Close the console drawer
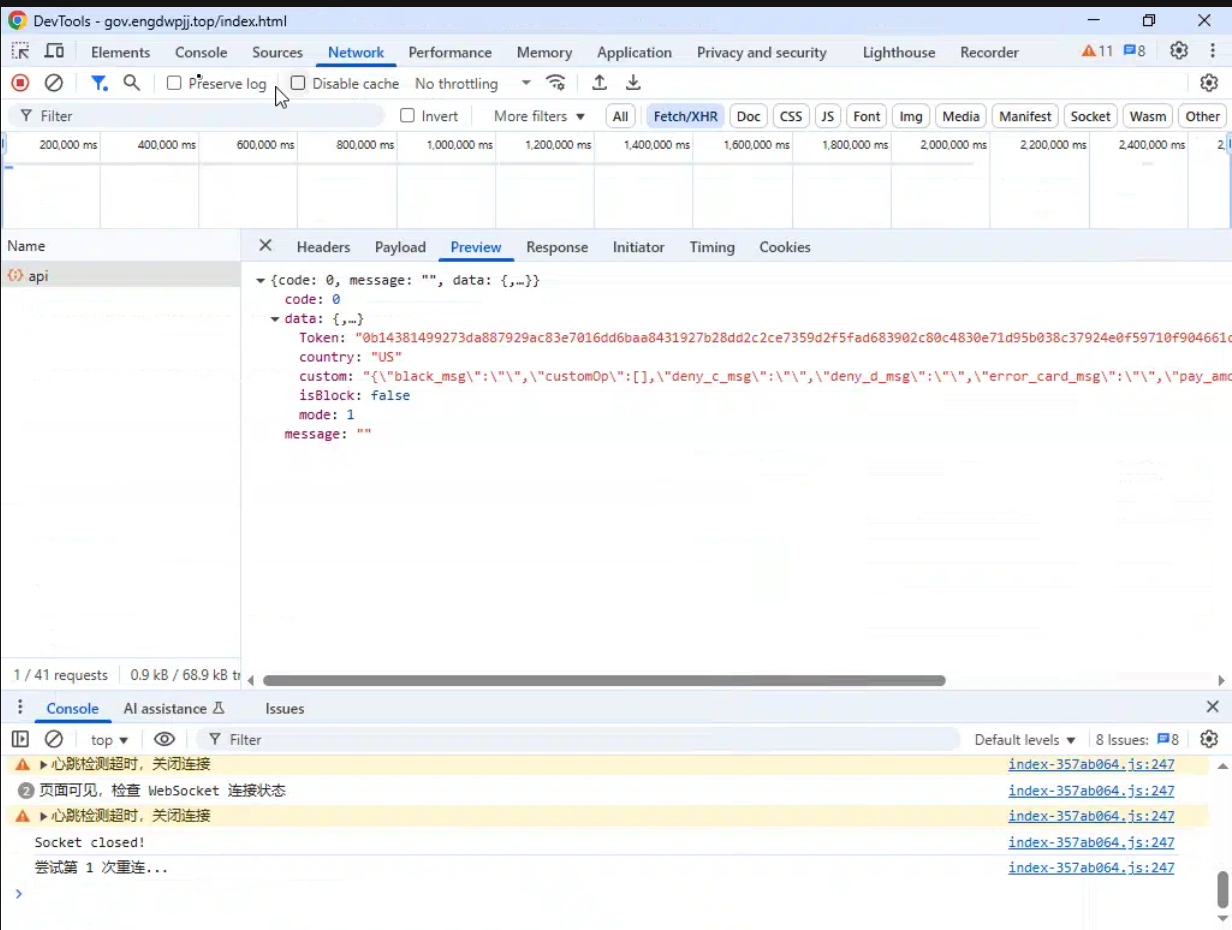 tap(1212, 707)
